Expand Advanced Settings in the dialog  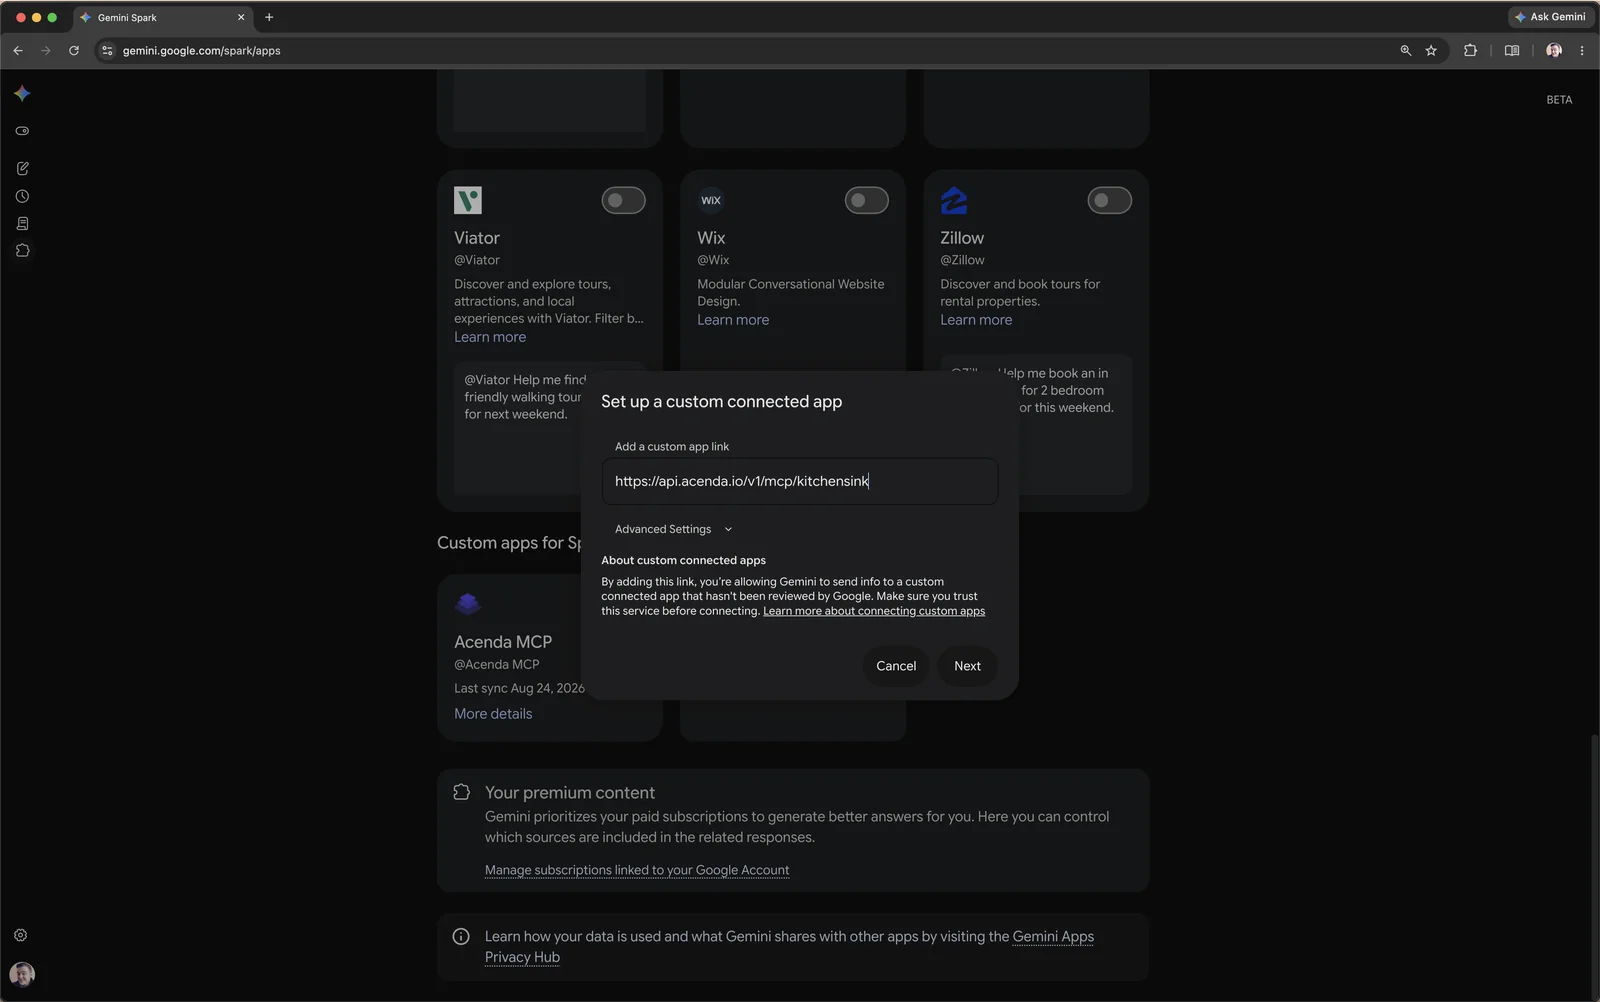click(x=673, y=529)
